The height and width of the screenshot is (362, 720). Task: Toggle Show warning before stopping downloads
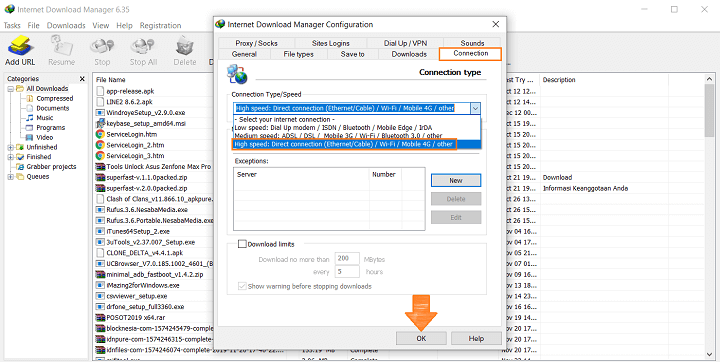(x=242, y=286)
